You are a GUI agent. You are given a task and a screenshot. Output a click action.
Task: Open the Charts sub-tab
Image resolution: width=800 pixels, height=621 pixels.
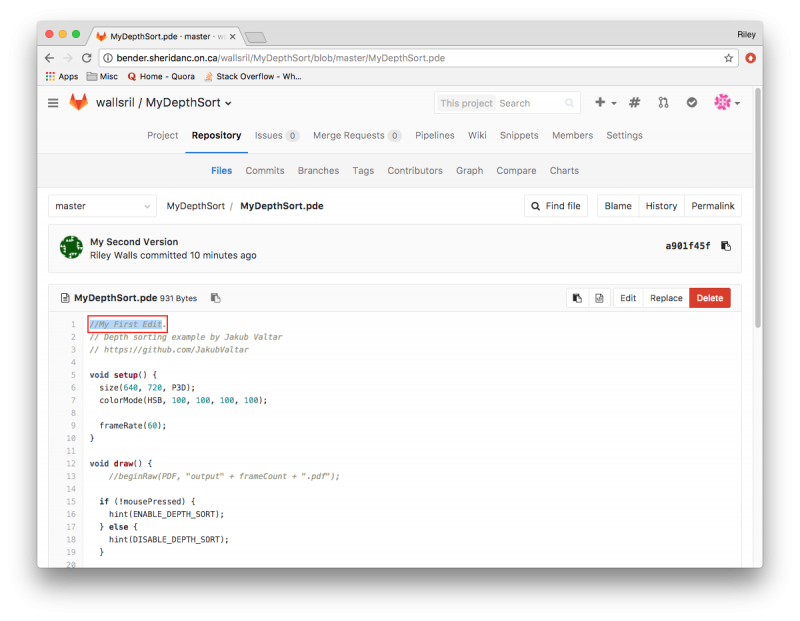(564, 171)
